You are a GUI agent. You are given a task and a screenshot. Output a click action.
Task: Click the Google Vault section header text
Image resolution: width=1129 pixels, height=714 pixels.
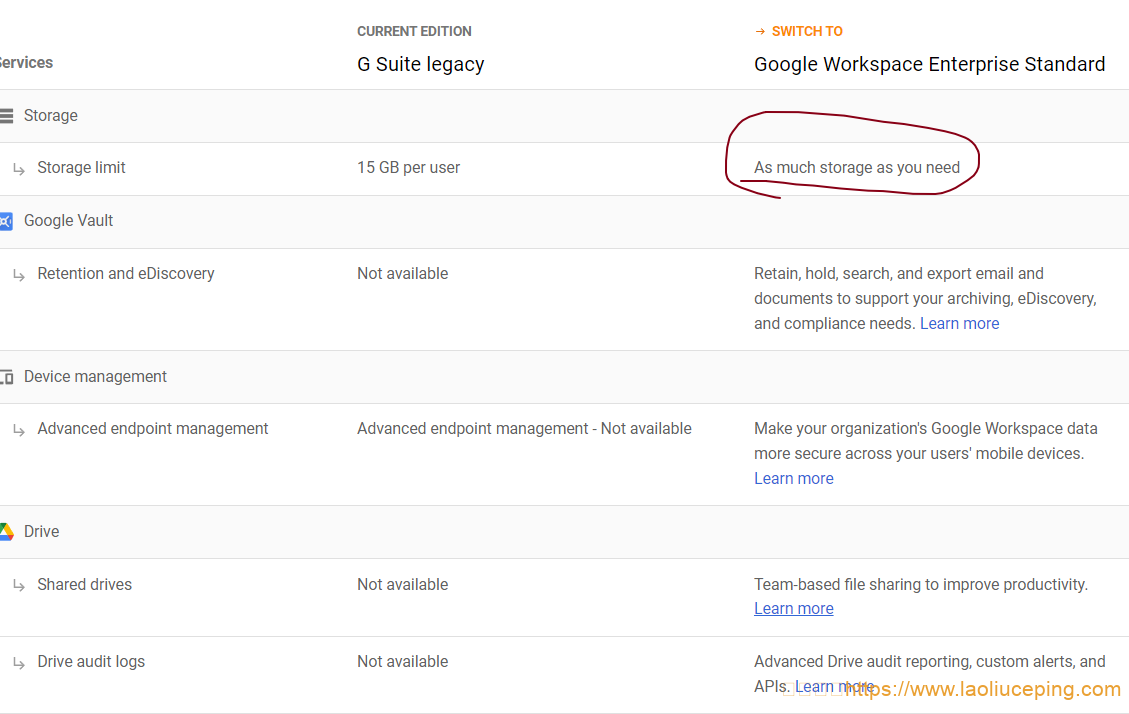68,221
